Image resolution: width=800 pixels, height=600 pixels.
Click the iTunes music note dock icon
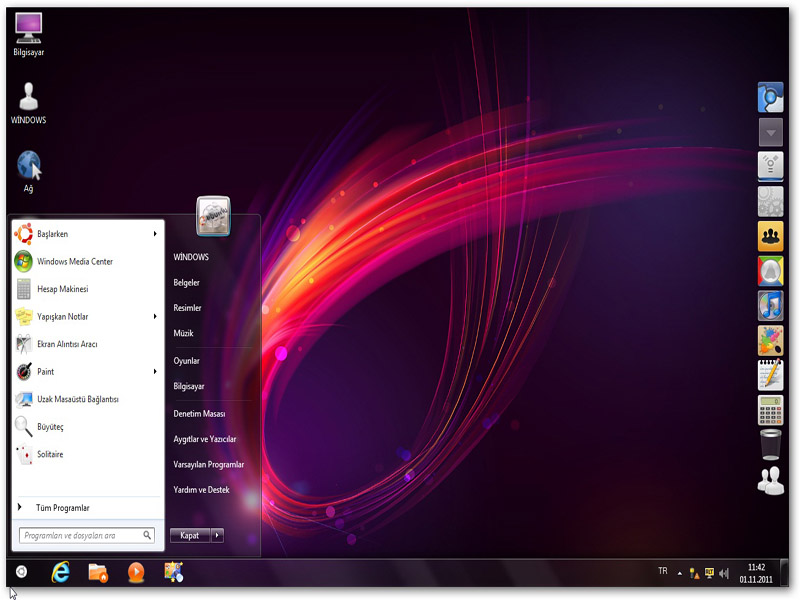770,305
